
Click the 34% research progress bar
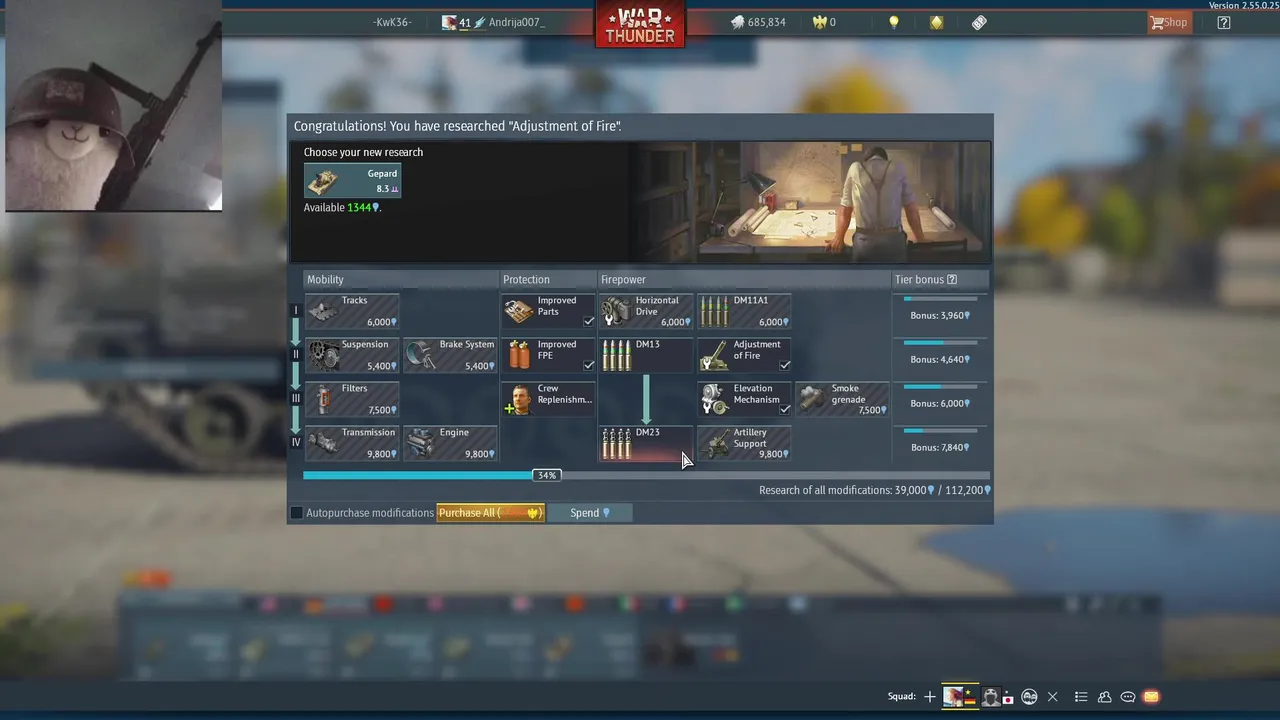[x=646, y=475]
